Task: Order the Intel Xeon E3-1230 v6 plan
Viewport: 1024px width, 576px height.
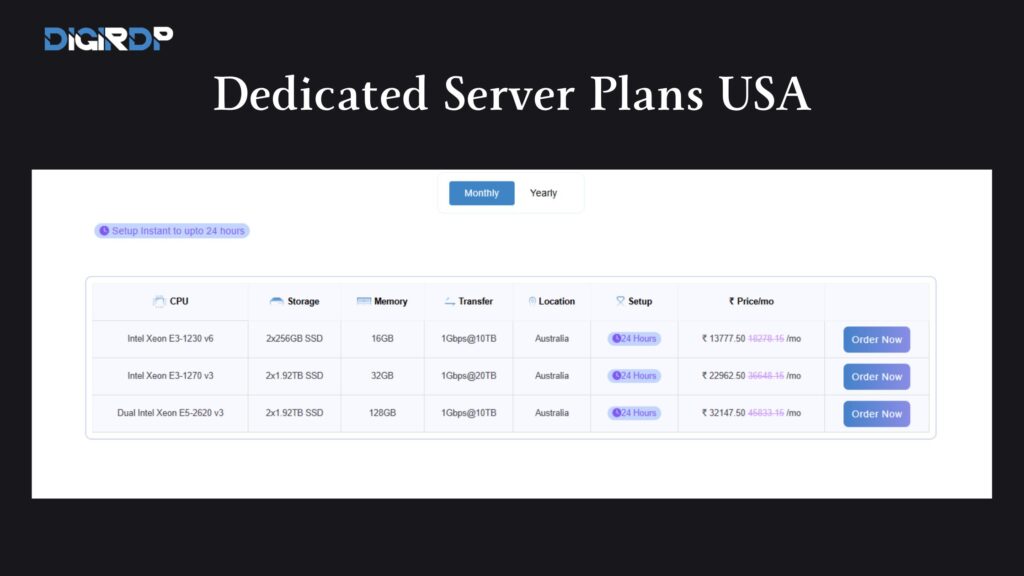Action: (x=876, y=340)
